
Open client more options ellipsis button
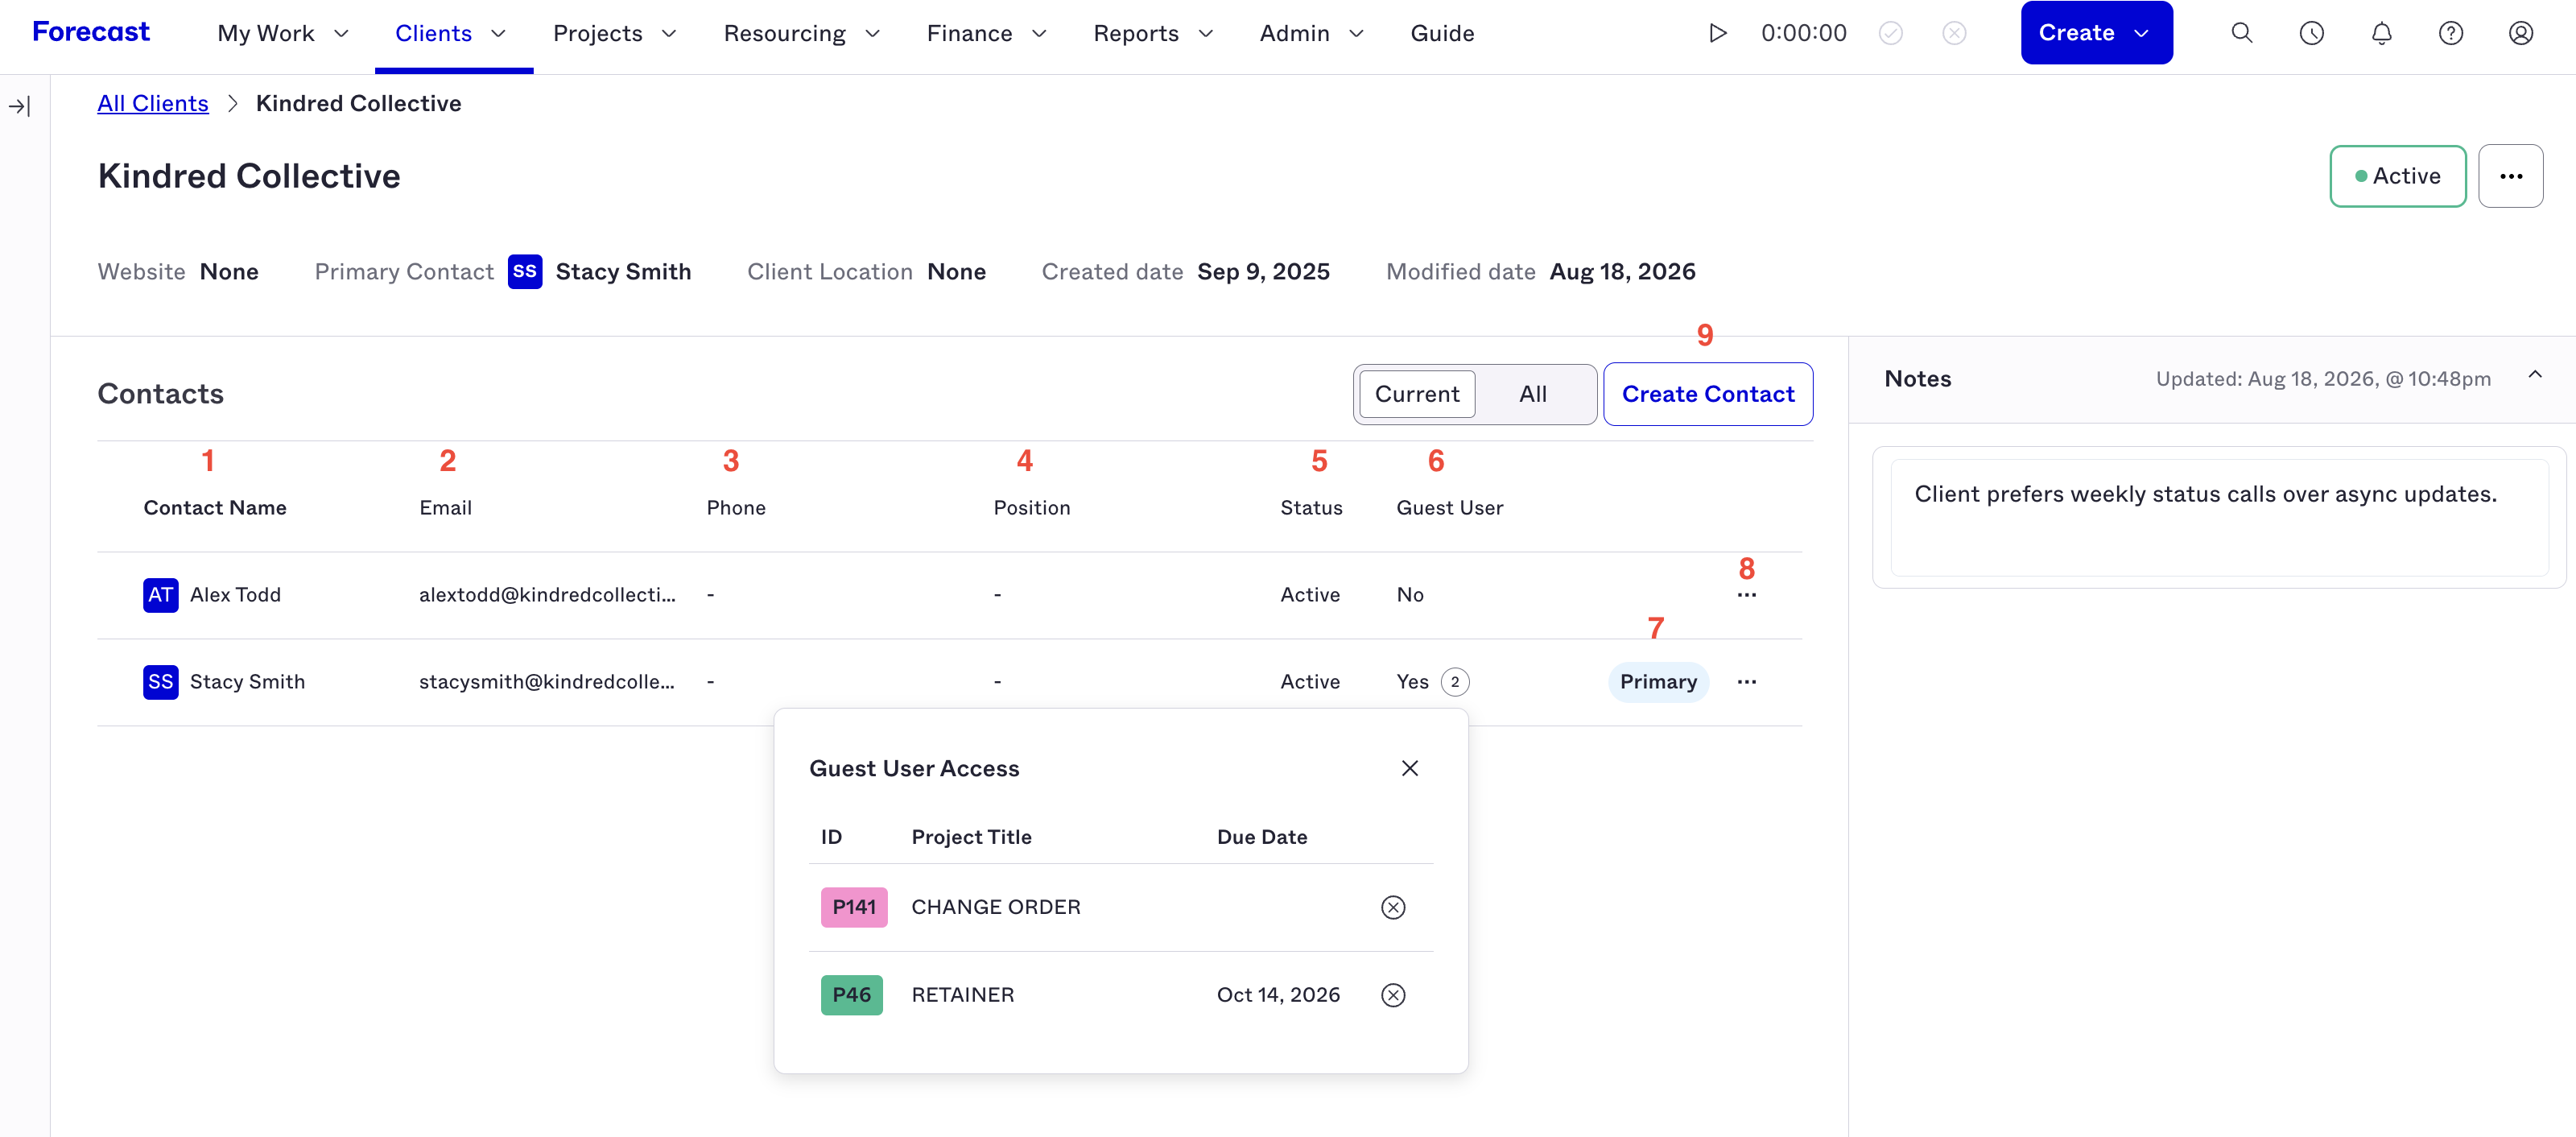(x=2511, y=176)
